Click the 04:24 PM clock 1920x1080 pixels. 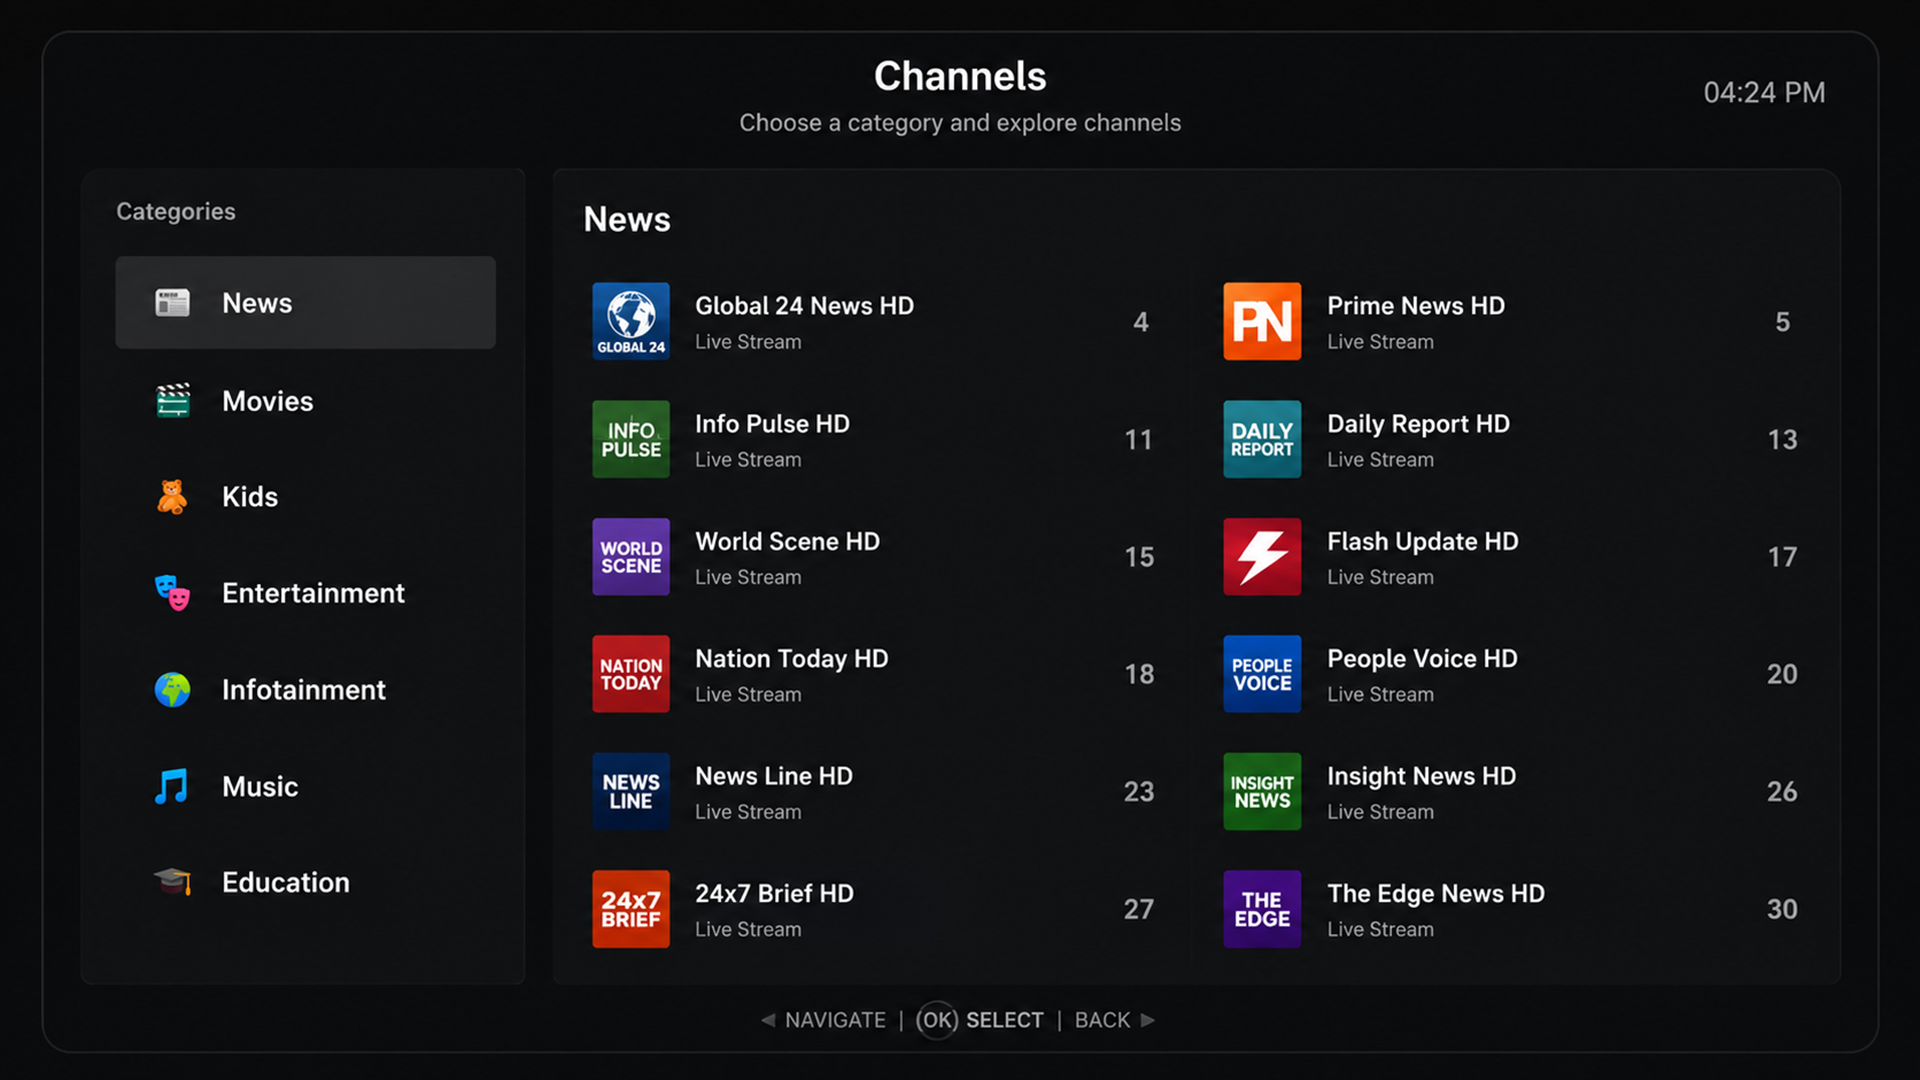pyautogui.click(x=1764, y=93)
